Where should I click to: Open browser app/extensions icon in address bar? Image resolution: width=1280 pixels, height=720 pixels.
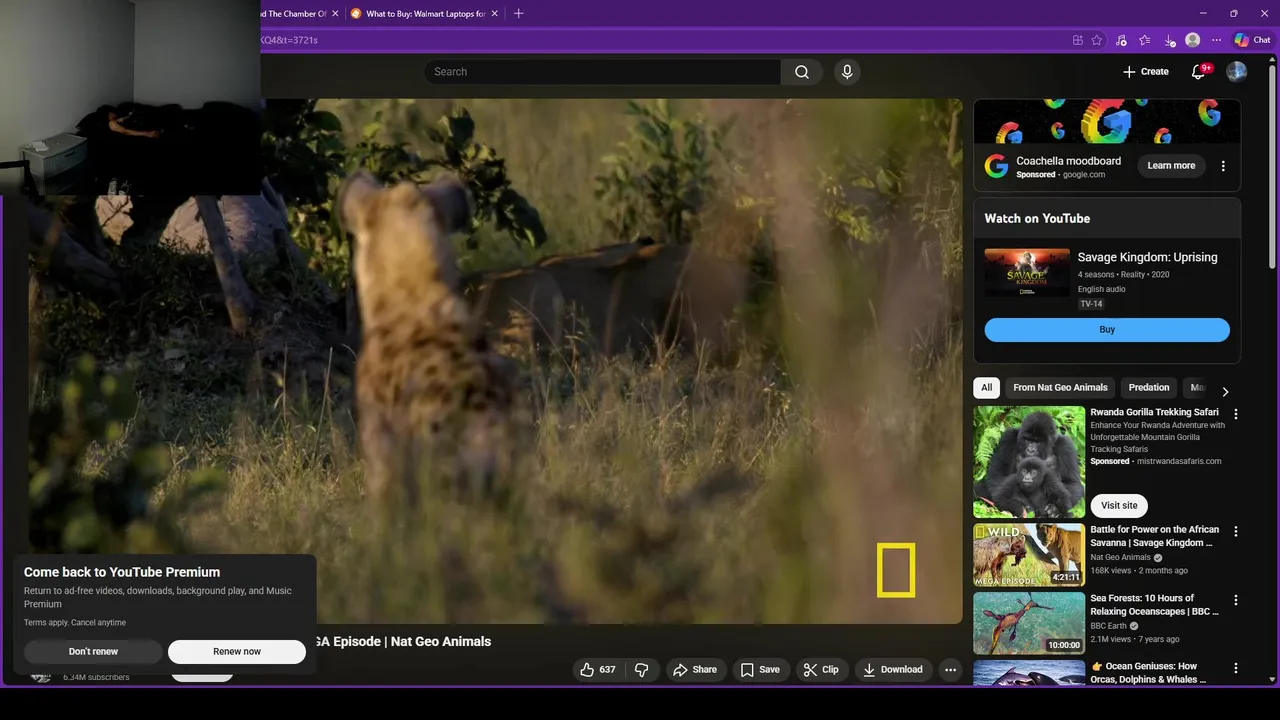pos(1077,40)
